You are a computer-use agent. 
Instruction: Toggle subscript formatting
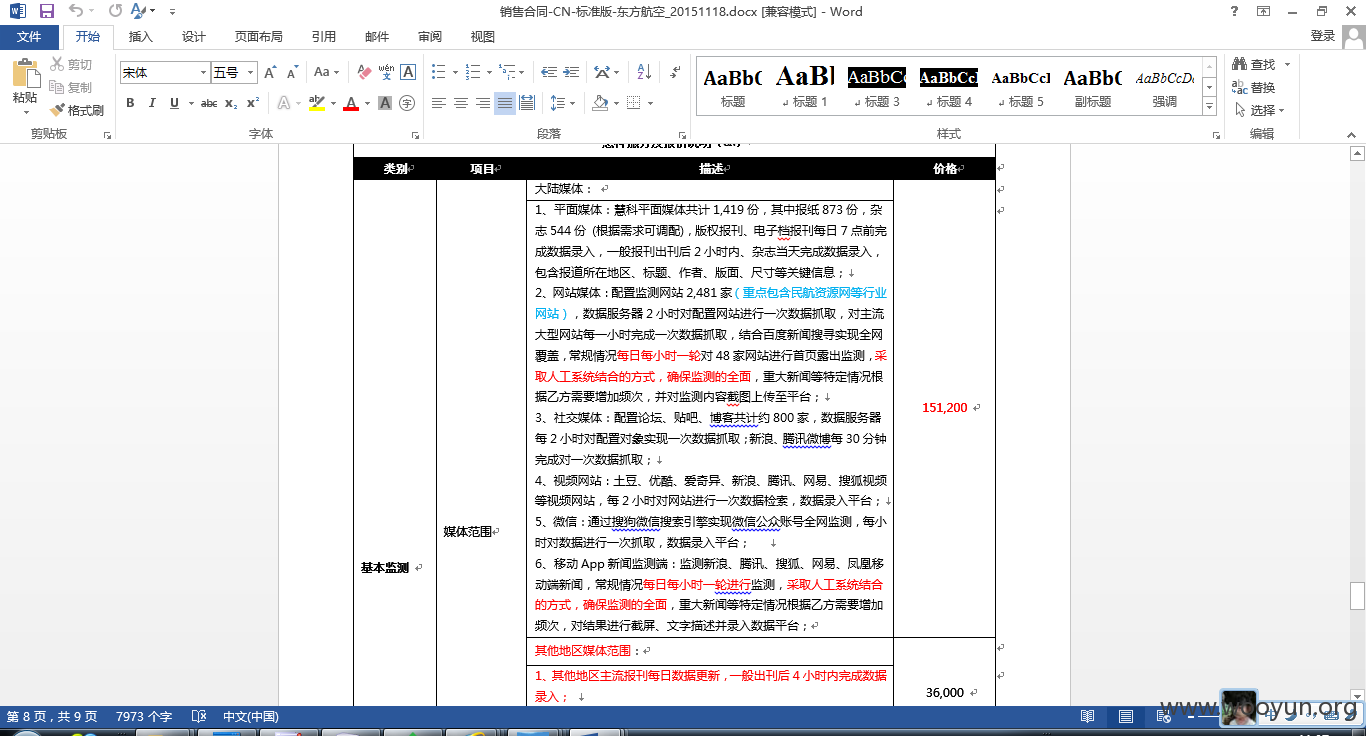pyautogui.click(x=231, y=103)
